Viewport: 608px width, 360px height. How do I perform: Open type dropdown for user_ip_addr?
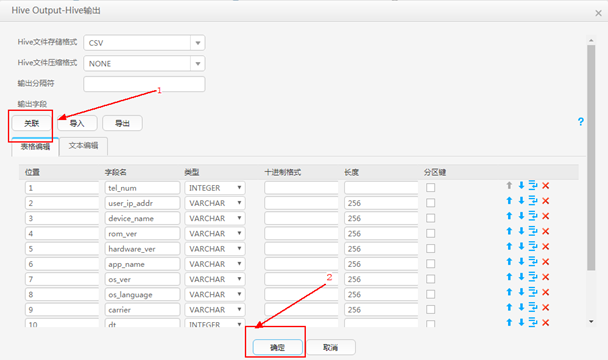coord(215,203)
